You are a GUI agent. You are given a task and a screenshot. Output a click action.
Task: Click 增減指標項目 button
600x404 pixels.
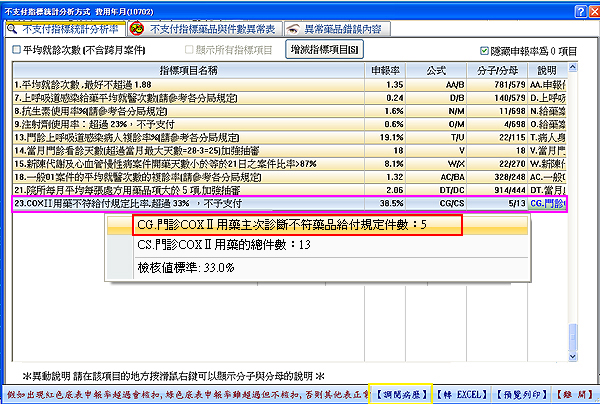pyautogui.click(x=324, y=49)
